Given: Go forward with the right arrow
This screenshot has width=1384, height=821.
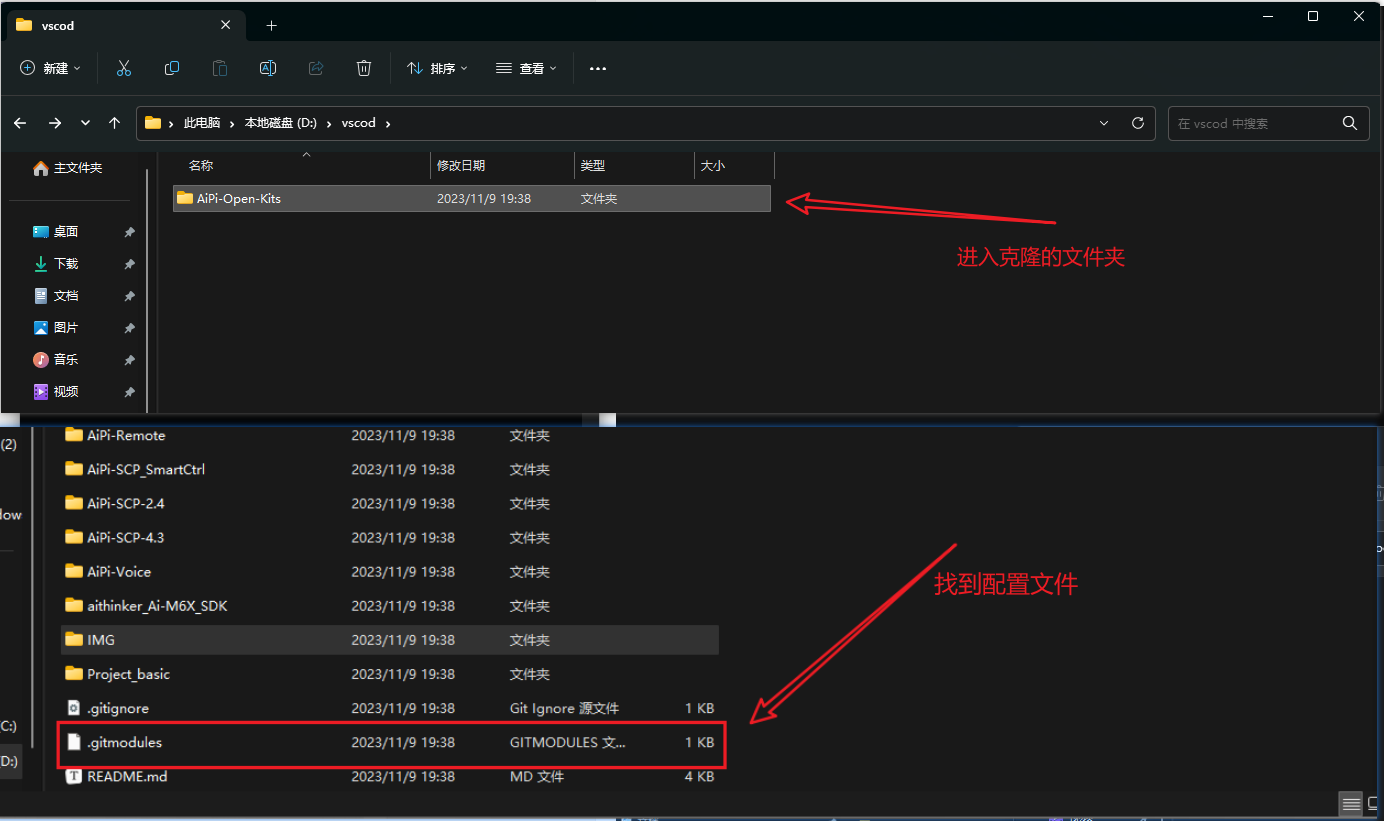Looking at the screenshot, I should point(55,123).
